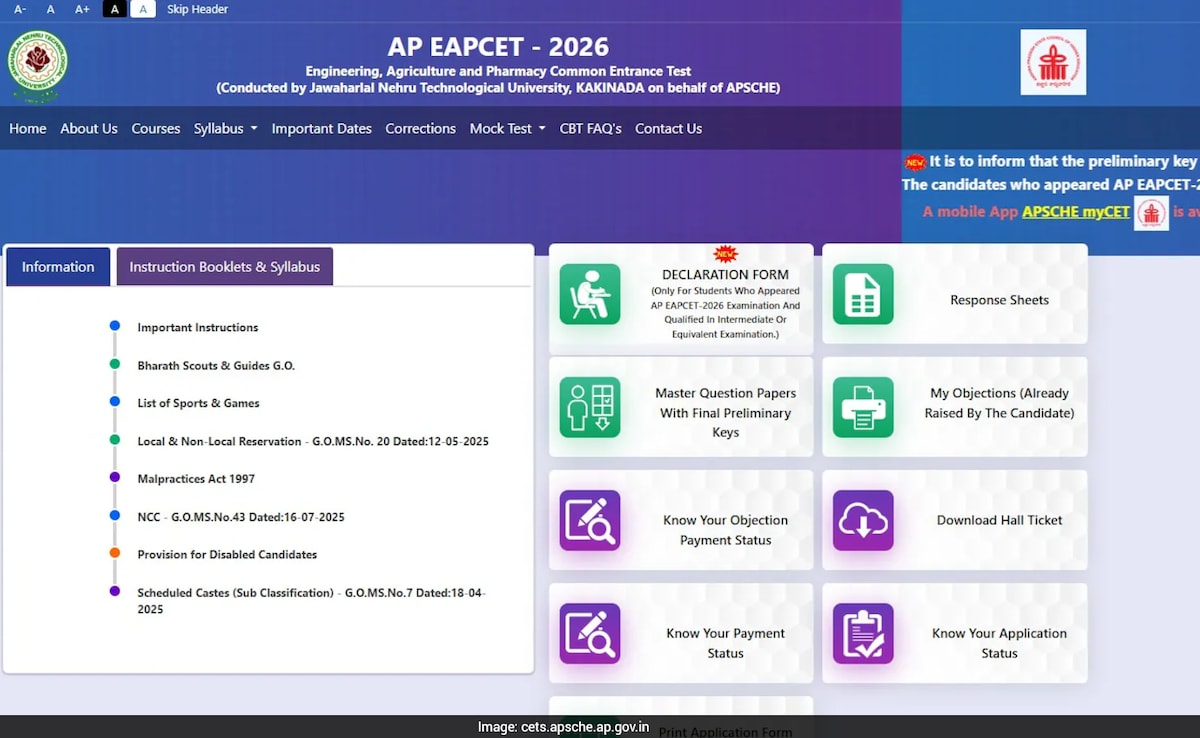Select the Information tab
Screen dimensions: 1200x738
58,266
